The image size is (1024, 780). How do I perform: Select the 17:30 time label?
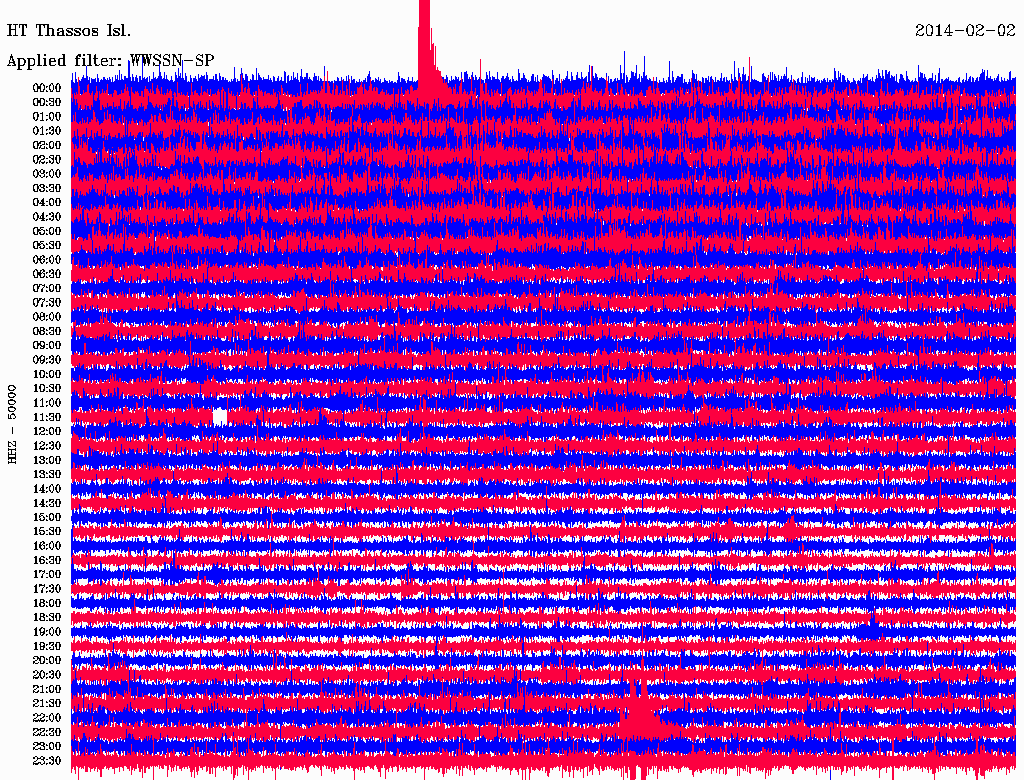pyautogui.click(x=46, y=589)
